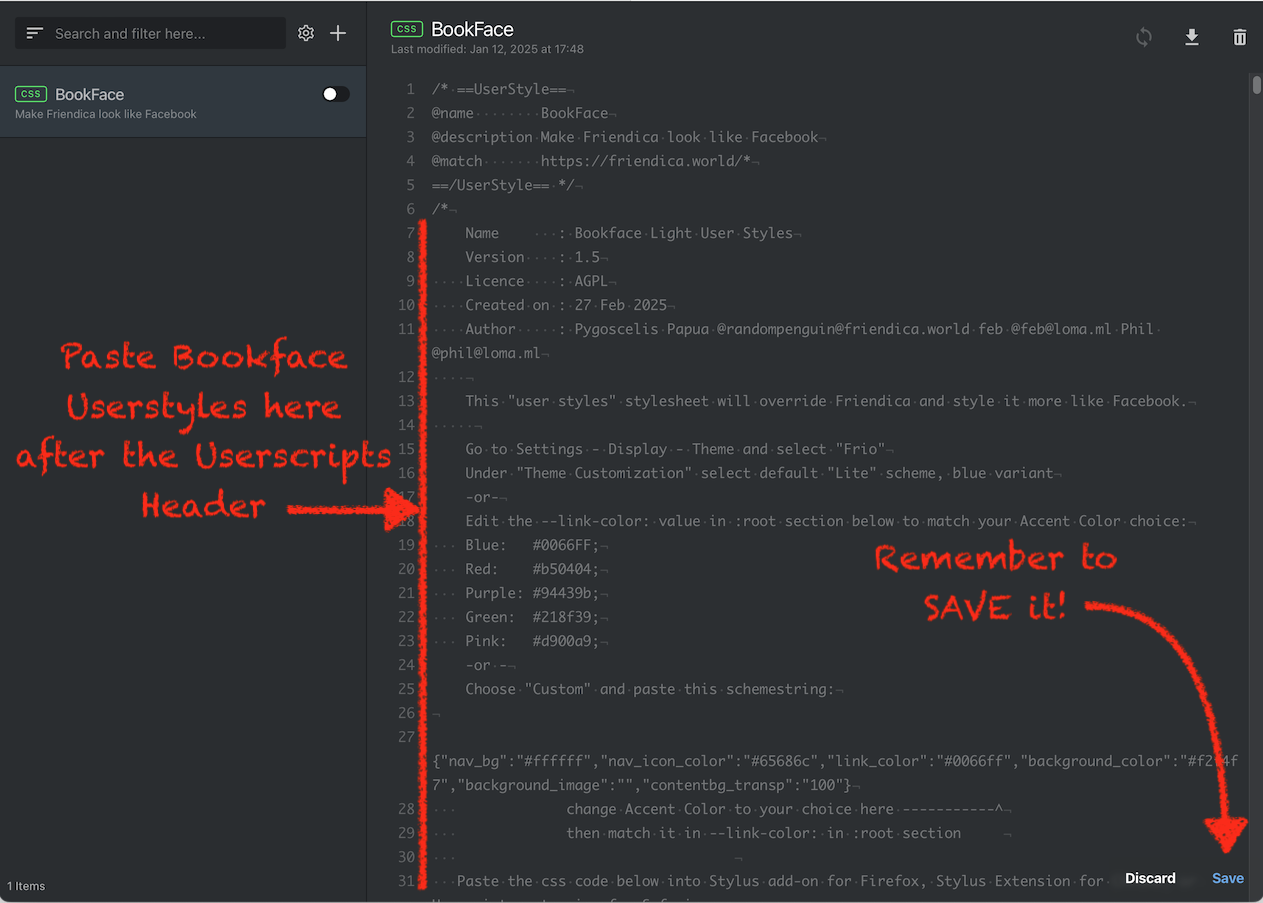Click the '==/UserStyle== */' closing line
1263x903 pixels.
[508, 185]
